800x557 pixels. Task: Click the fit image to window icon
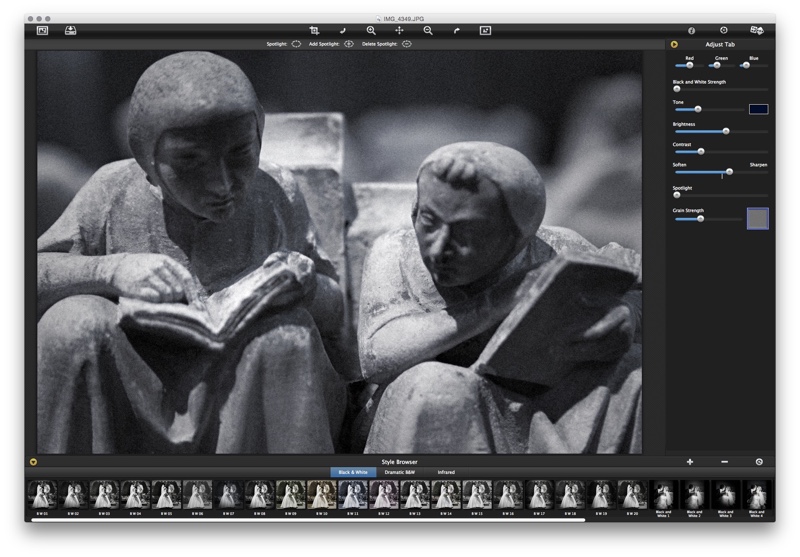[485, 31]
